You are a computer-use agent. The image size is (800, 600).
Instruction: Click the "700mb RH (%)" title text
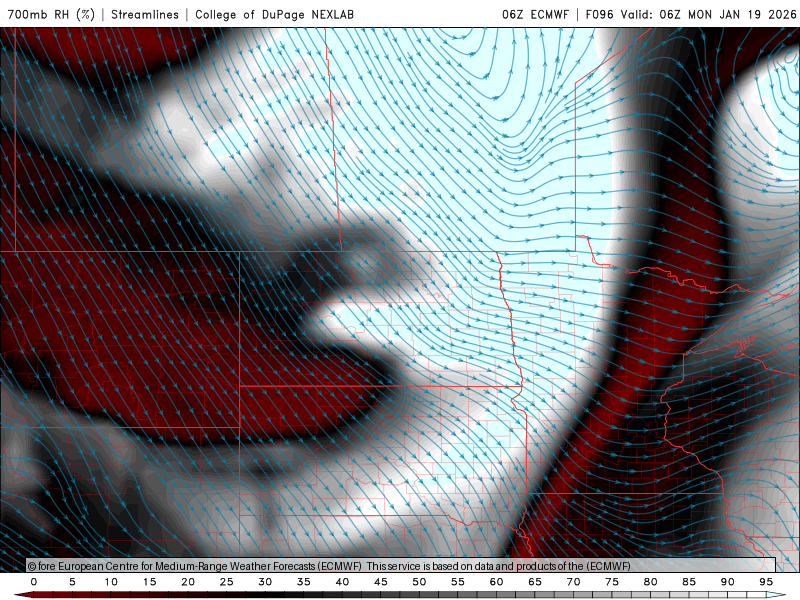pyautogui.click(x=51, y=14)
